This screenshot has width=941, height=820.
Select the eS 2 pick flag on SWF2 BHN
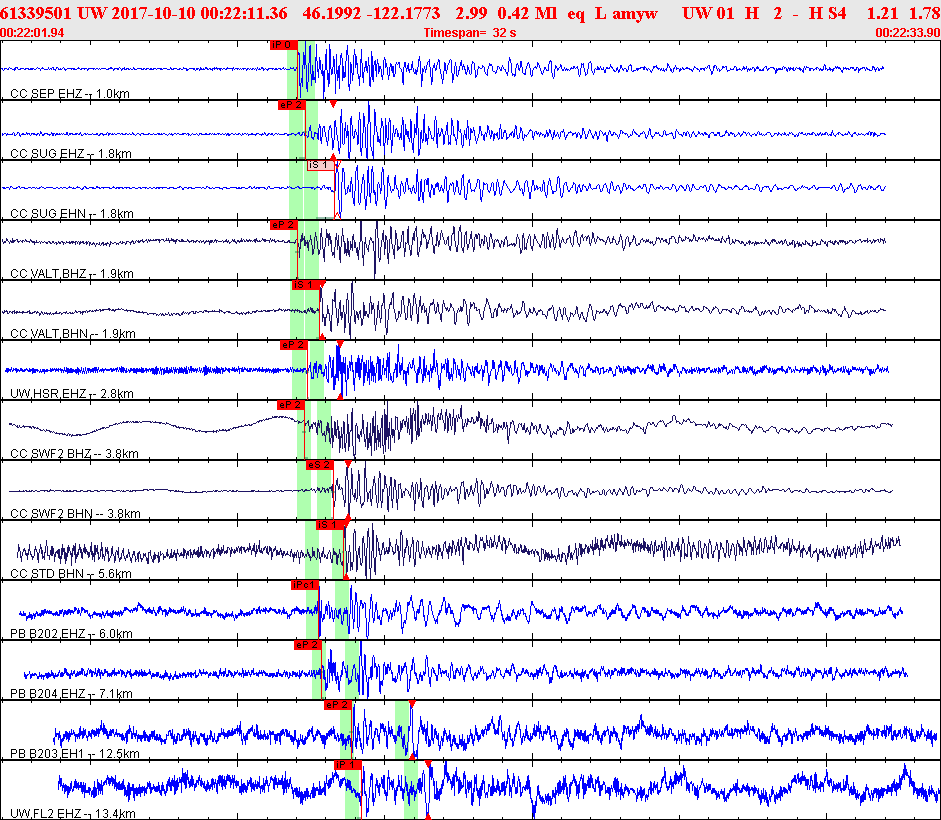[x=319, y=465]
